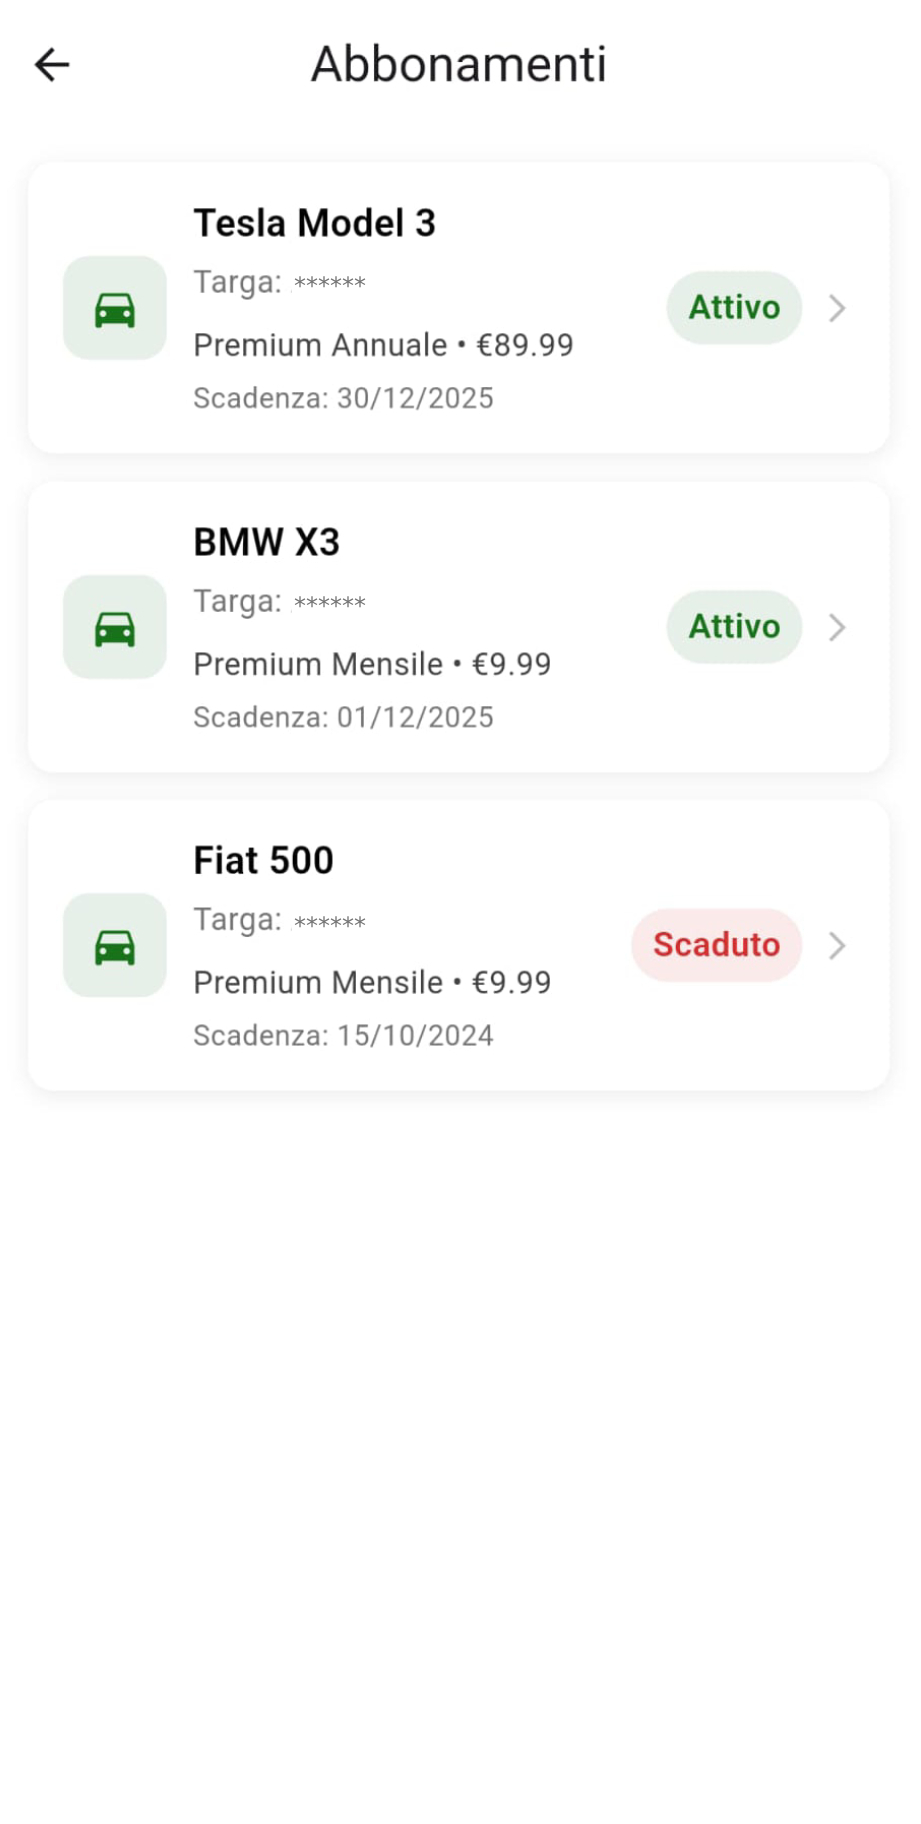The height and width of the screenshot is (1824, 921).
Task: Expand the Tesla Model 3 chevron arrow
Action: coord(837,308)
